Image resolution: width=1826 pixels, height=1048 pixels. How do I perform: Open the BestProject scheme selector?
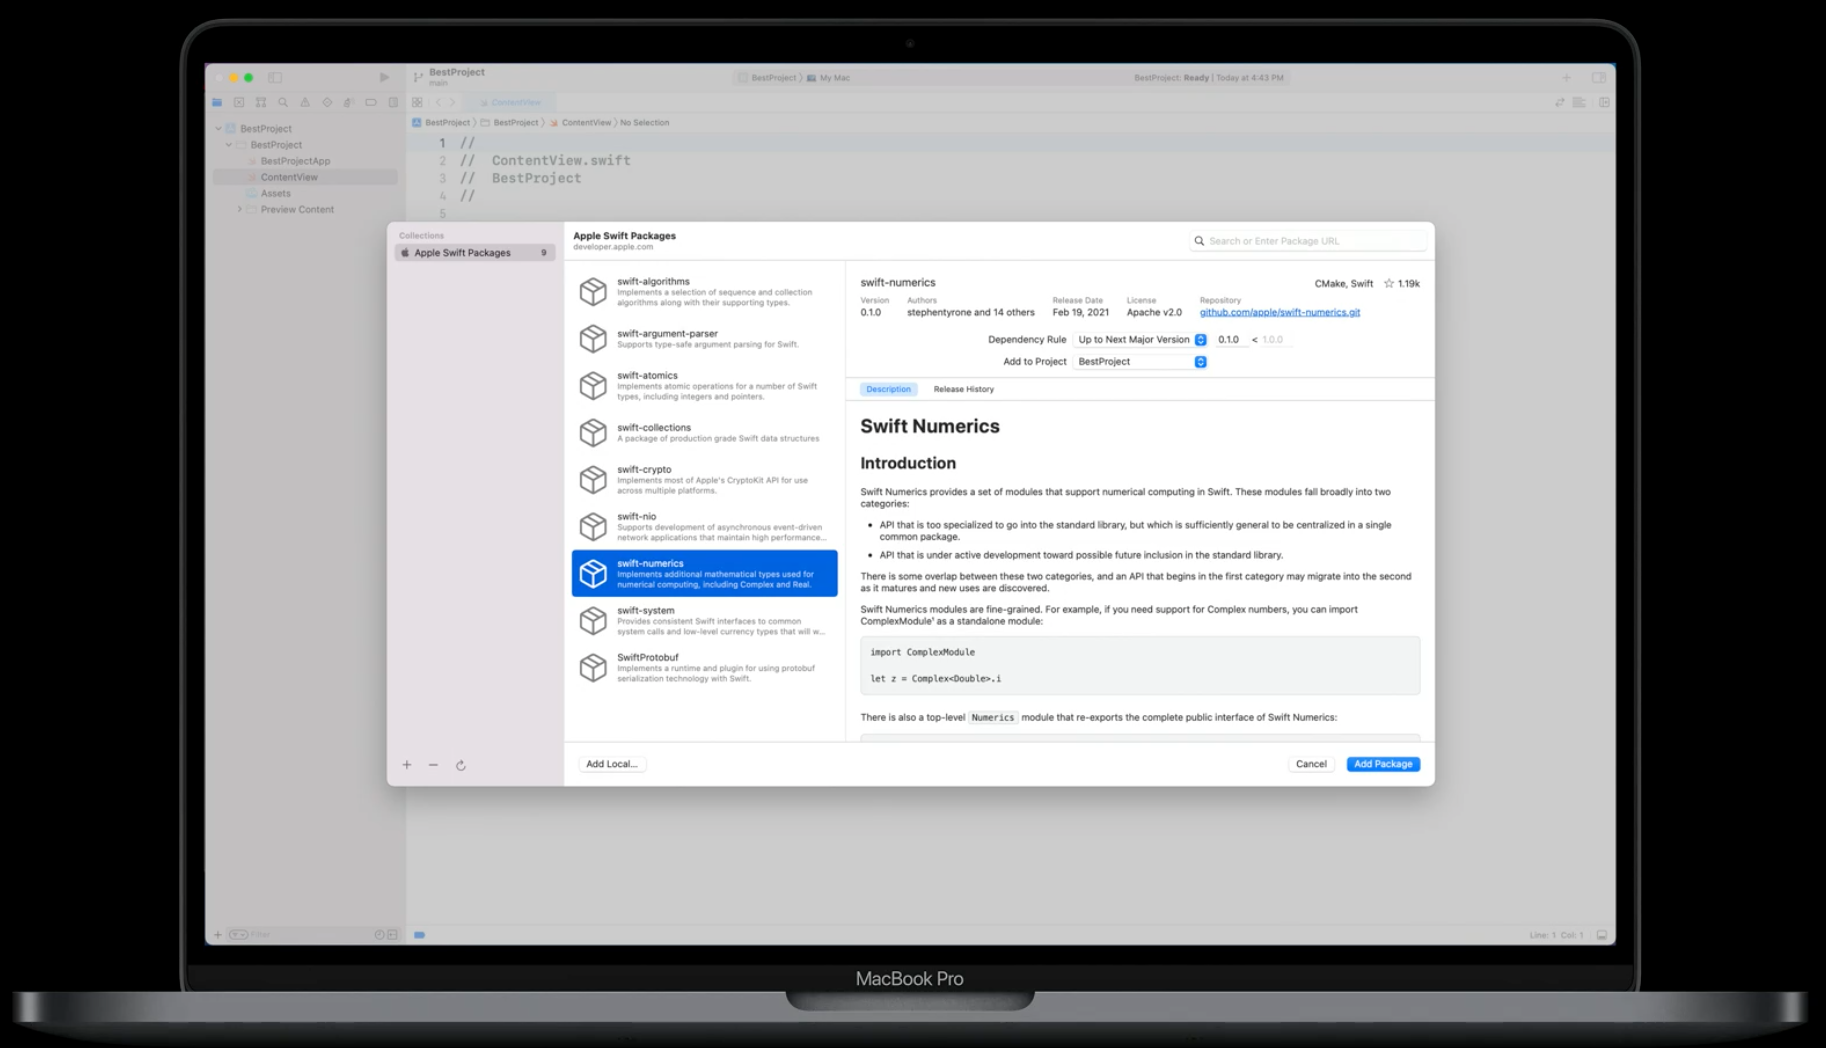point(768,77)
